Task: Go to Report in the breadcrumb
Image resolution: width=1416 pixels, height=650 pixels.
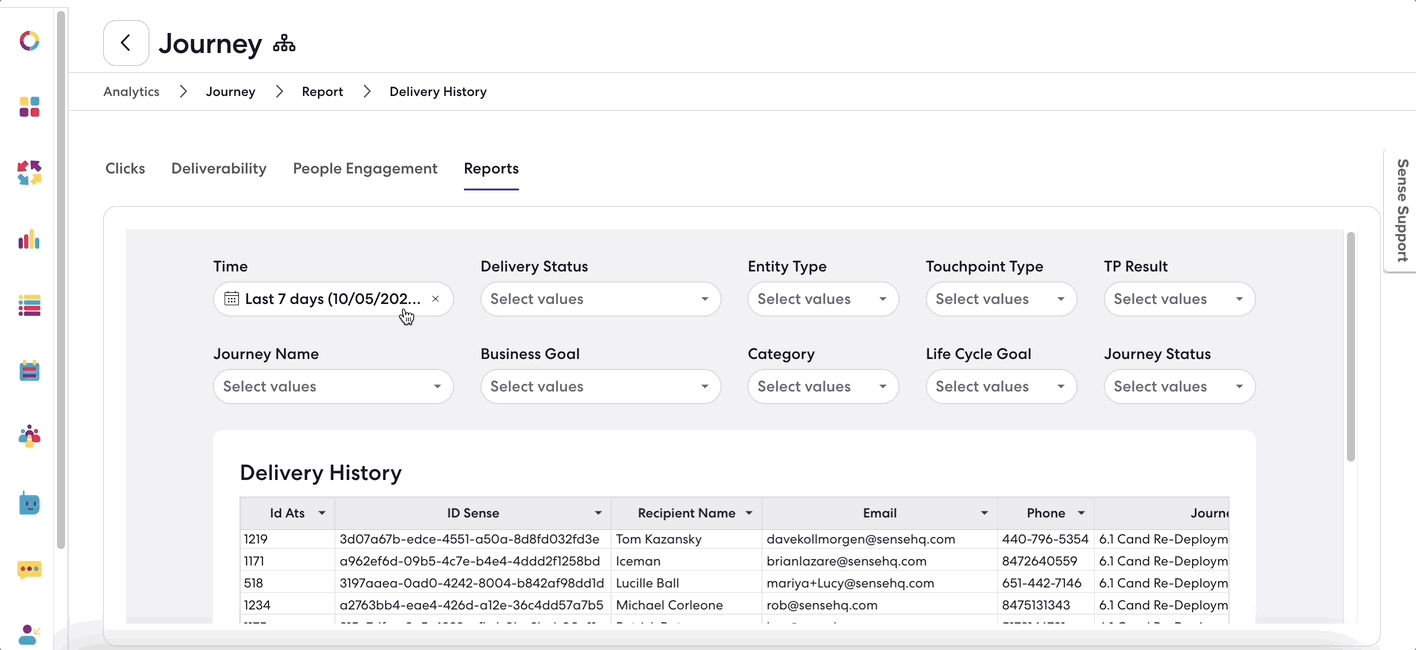Action: [x=322, y=91]
